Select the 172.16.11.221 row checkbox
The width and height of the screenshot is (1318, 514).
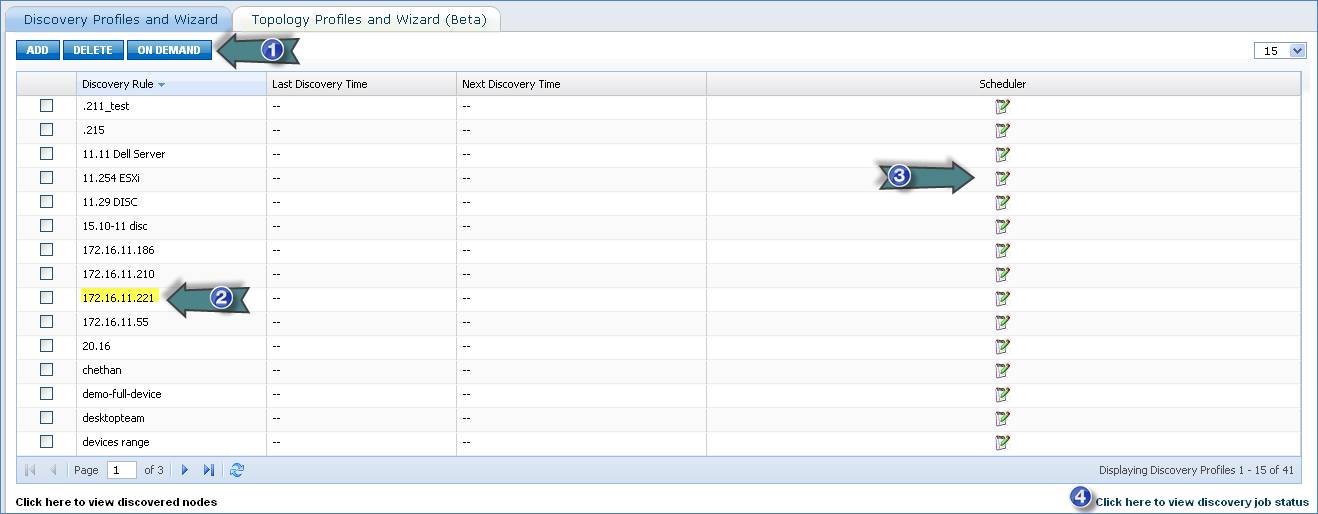[x=46, y=298]
